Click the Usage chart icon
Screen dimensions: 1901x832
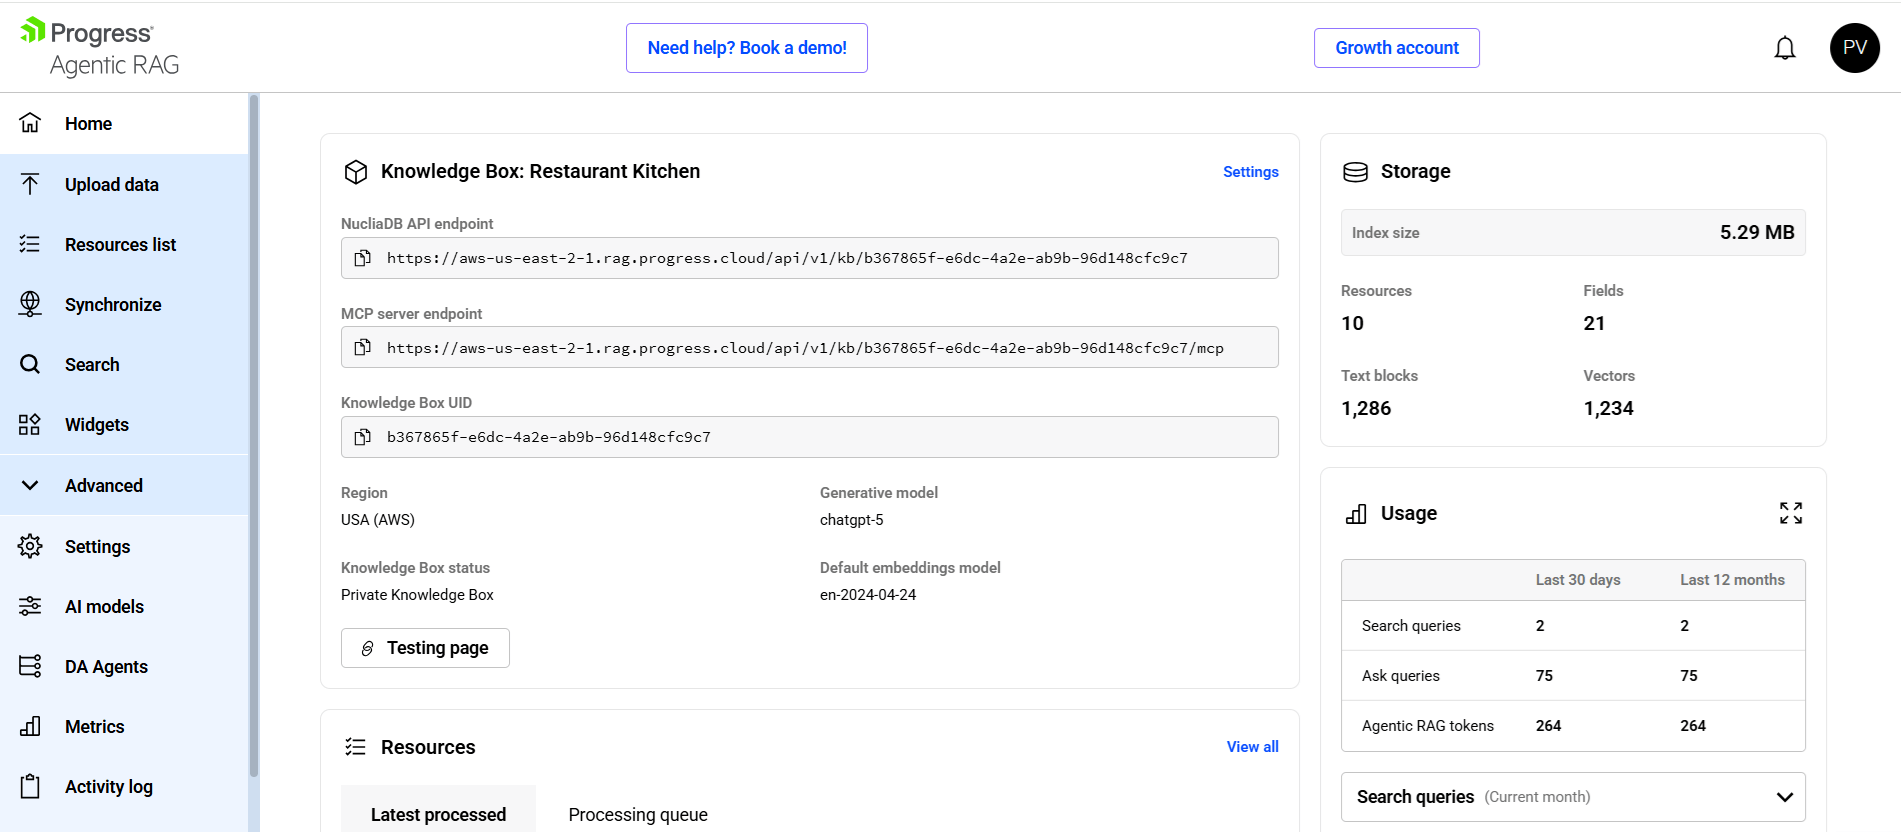[x=1356, y=514]
